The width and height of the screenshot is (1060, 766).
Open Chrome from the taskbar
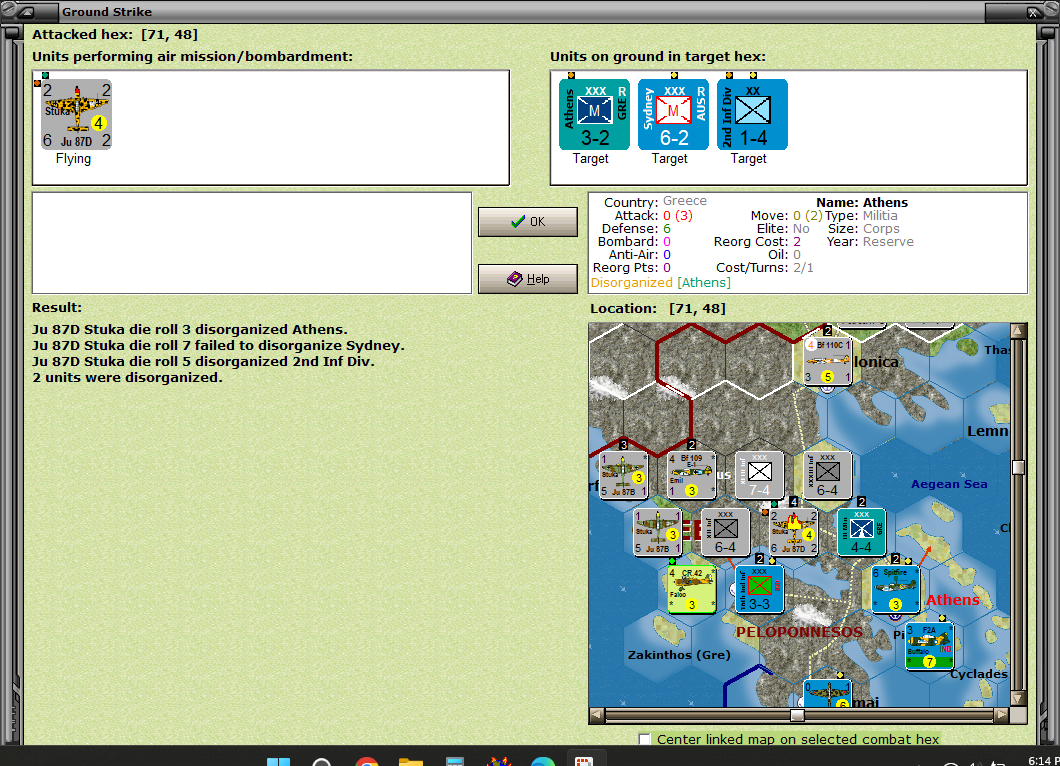(x=367, y=761)
